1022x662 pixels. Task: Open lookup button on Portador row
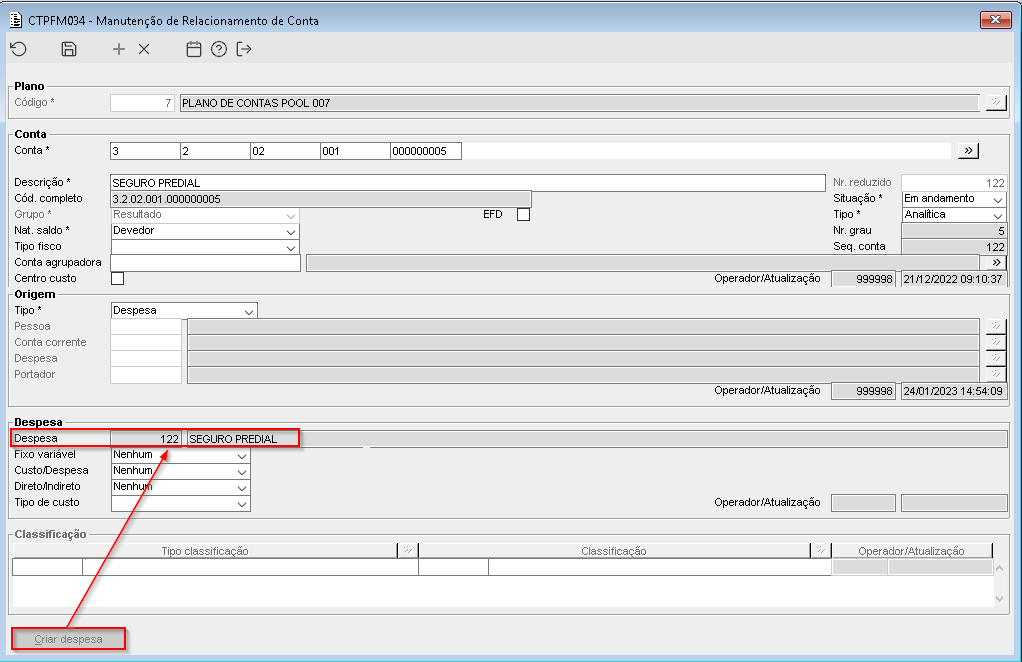[995, 374]
